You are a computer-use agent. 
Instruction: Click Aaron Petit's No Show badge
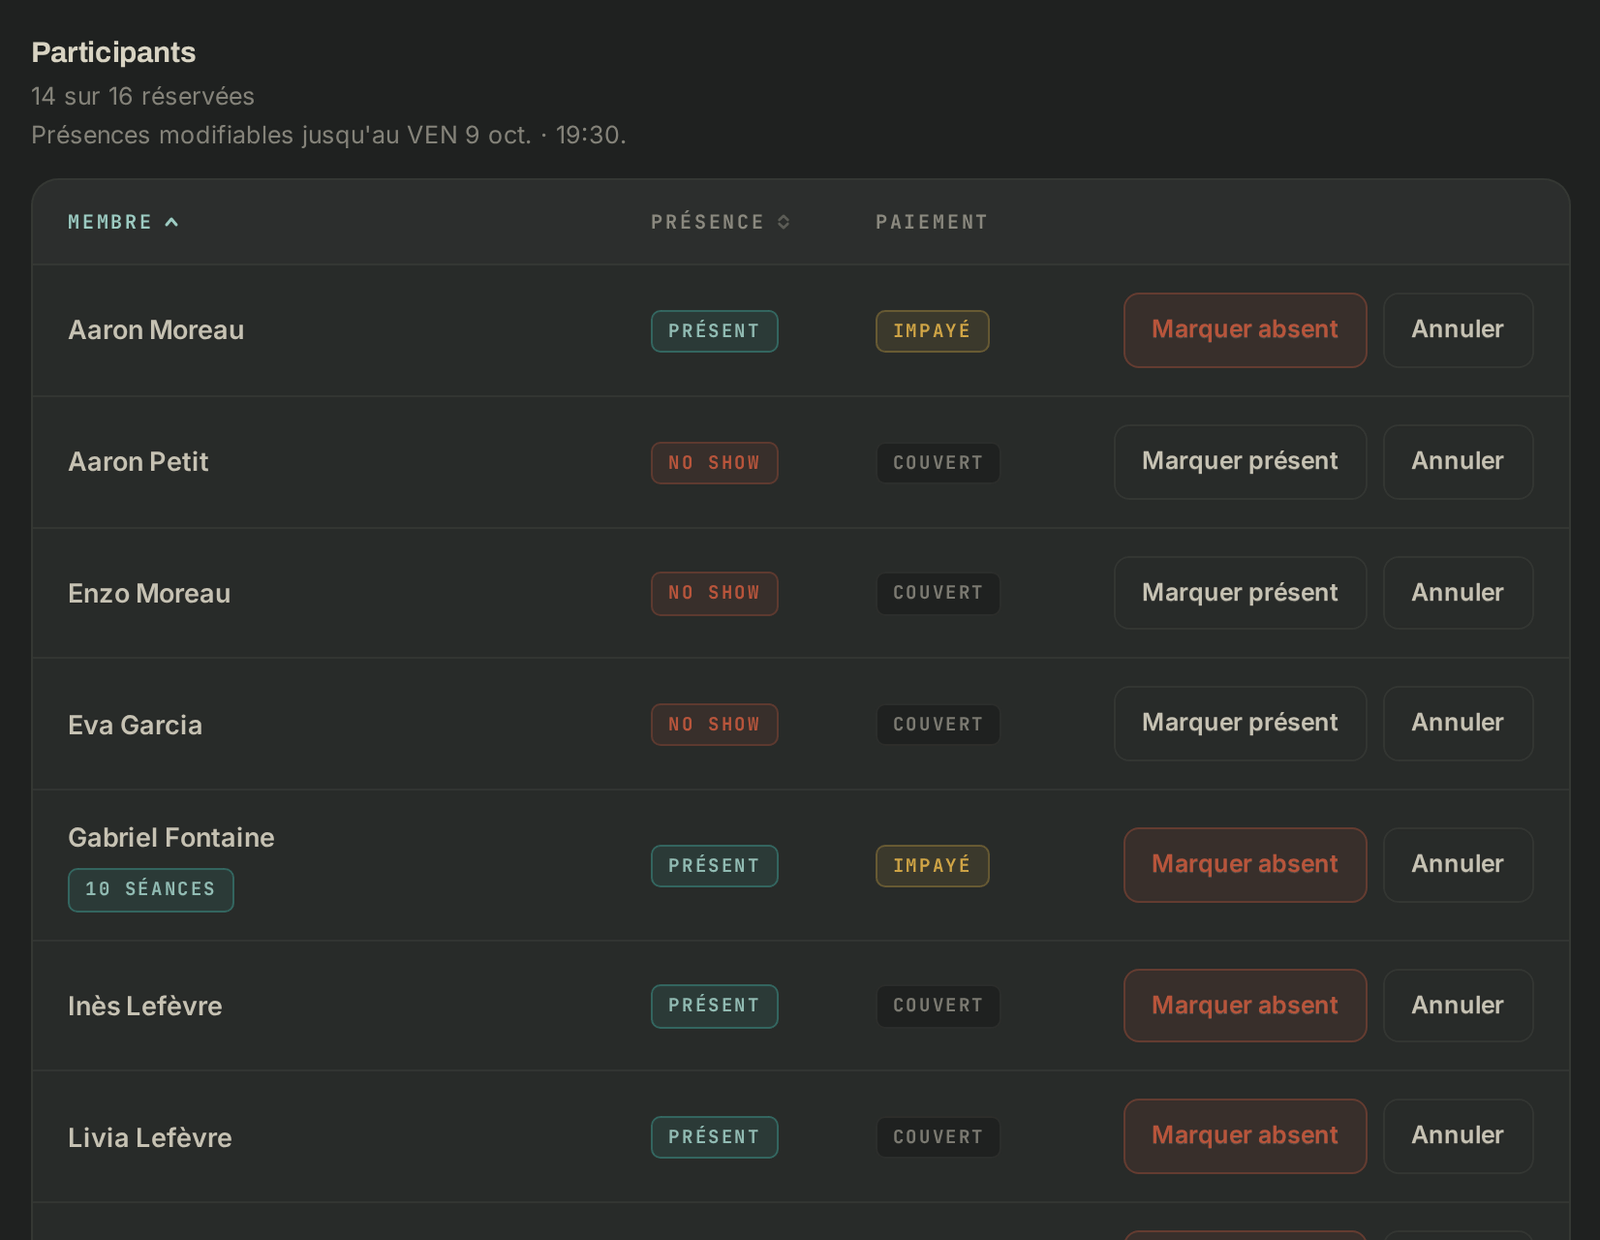(714, 463)
